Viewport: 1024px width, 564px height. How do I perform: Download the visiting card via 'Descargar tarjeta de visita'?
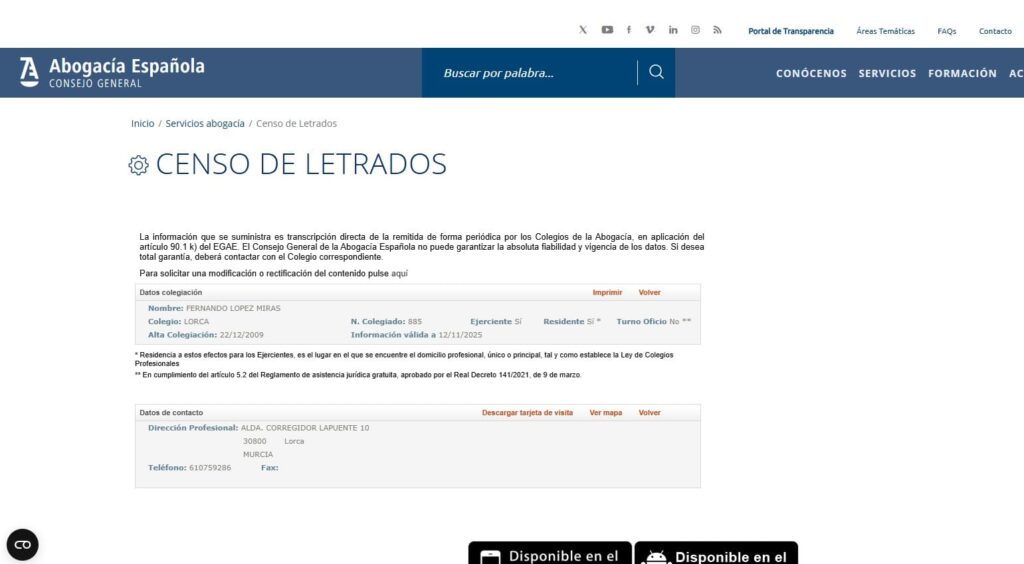click(527, 413)
